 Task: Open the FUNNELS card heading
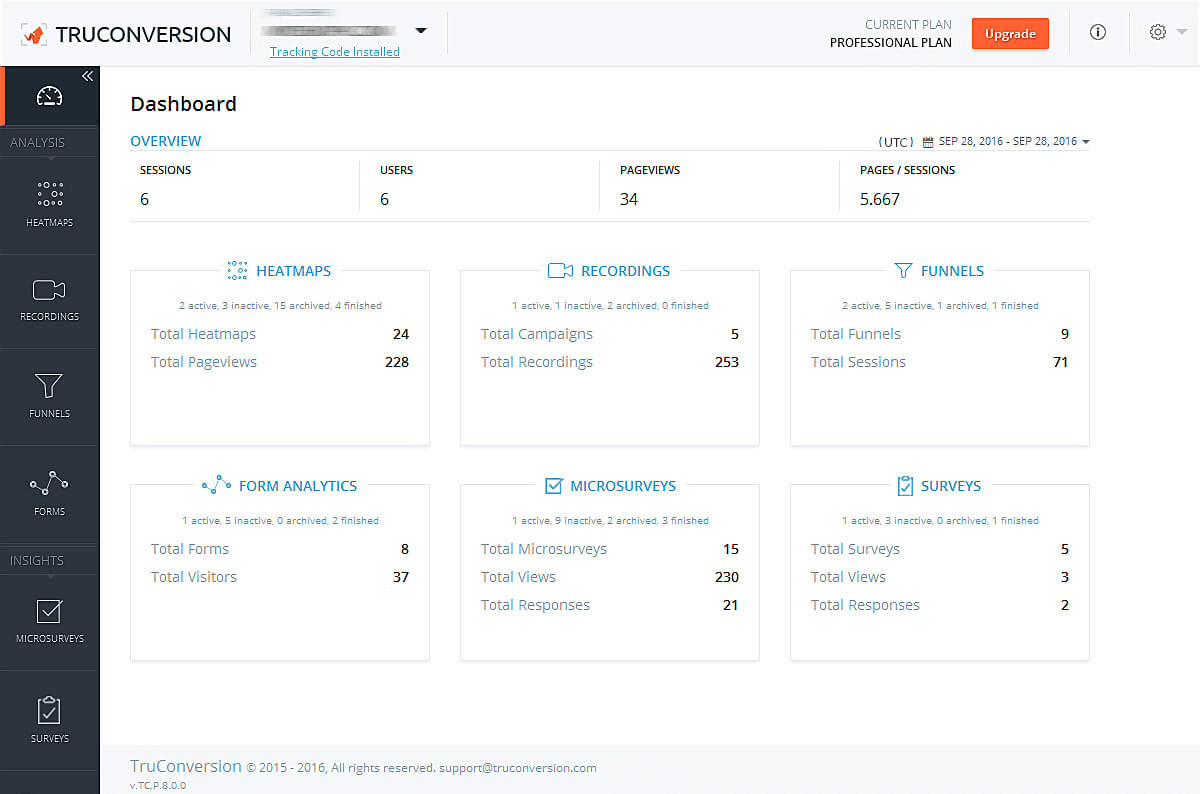(952, 271)
